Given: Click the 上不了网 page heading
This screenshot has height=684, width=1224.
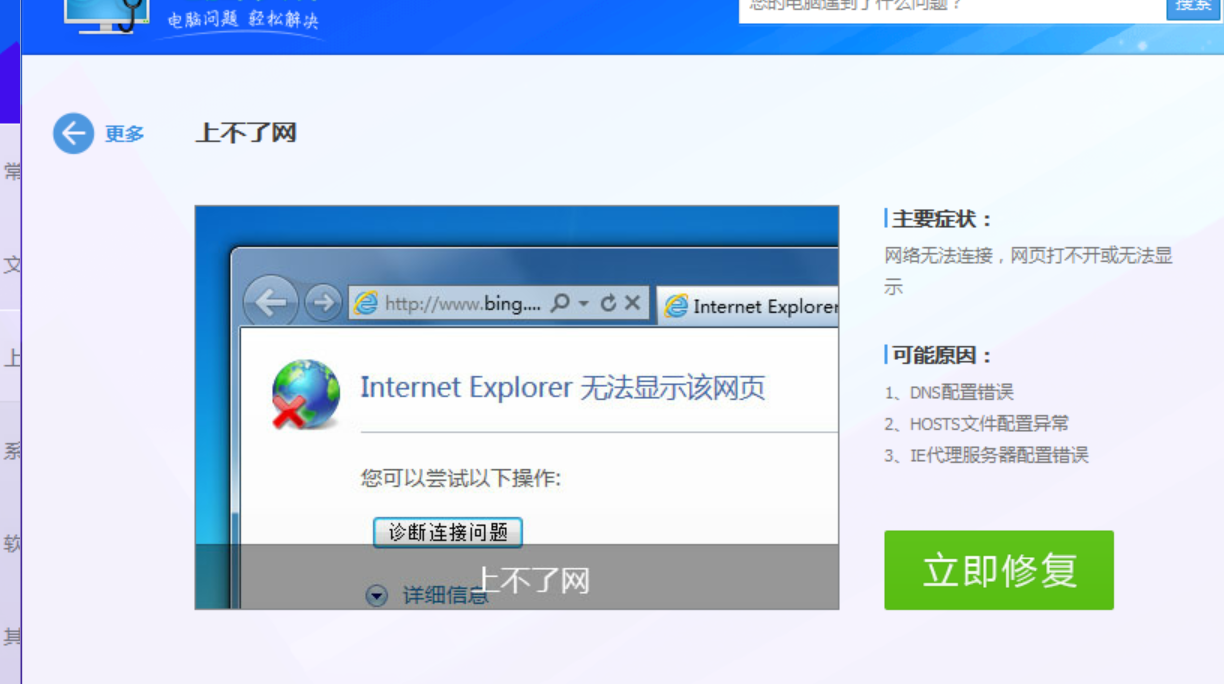Looking at the screenshot, I should click(246, 133).
